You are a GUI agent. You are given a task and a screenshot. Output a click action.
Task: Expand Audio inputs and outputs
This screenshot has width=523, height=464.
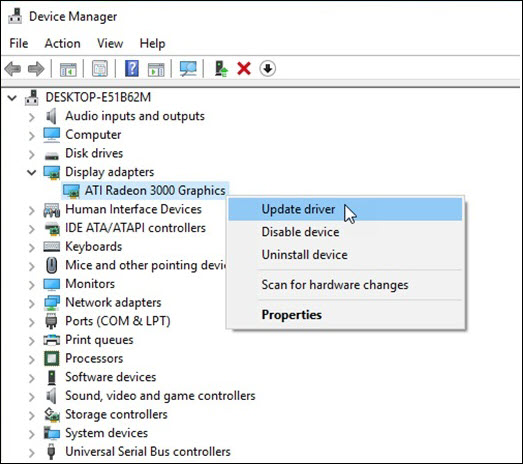pyautogui.click(x=32, y=117)
